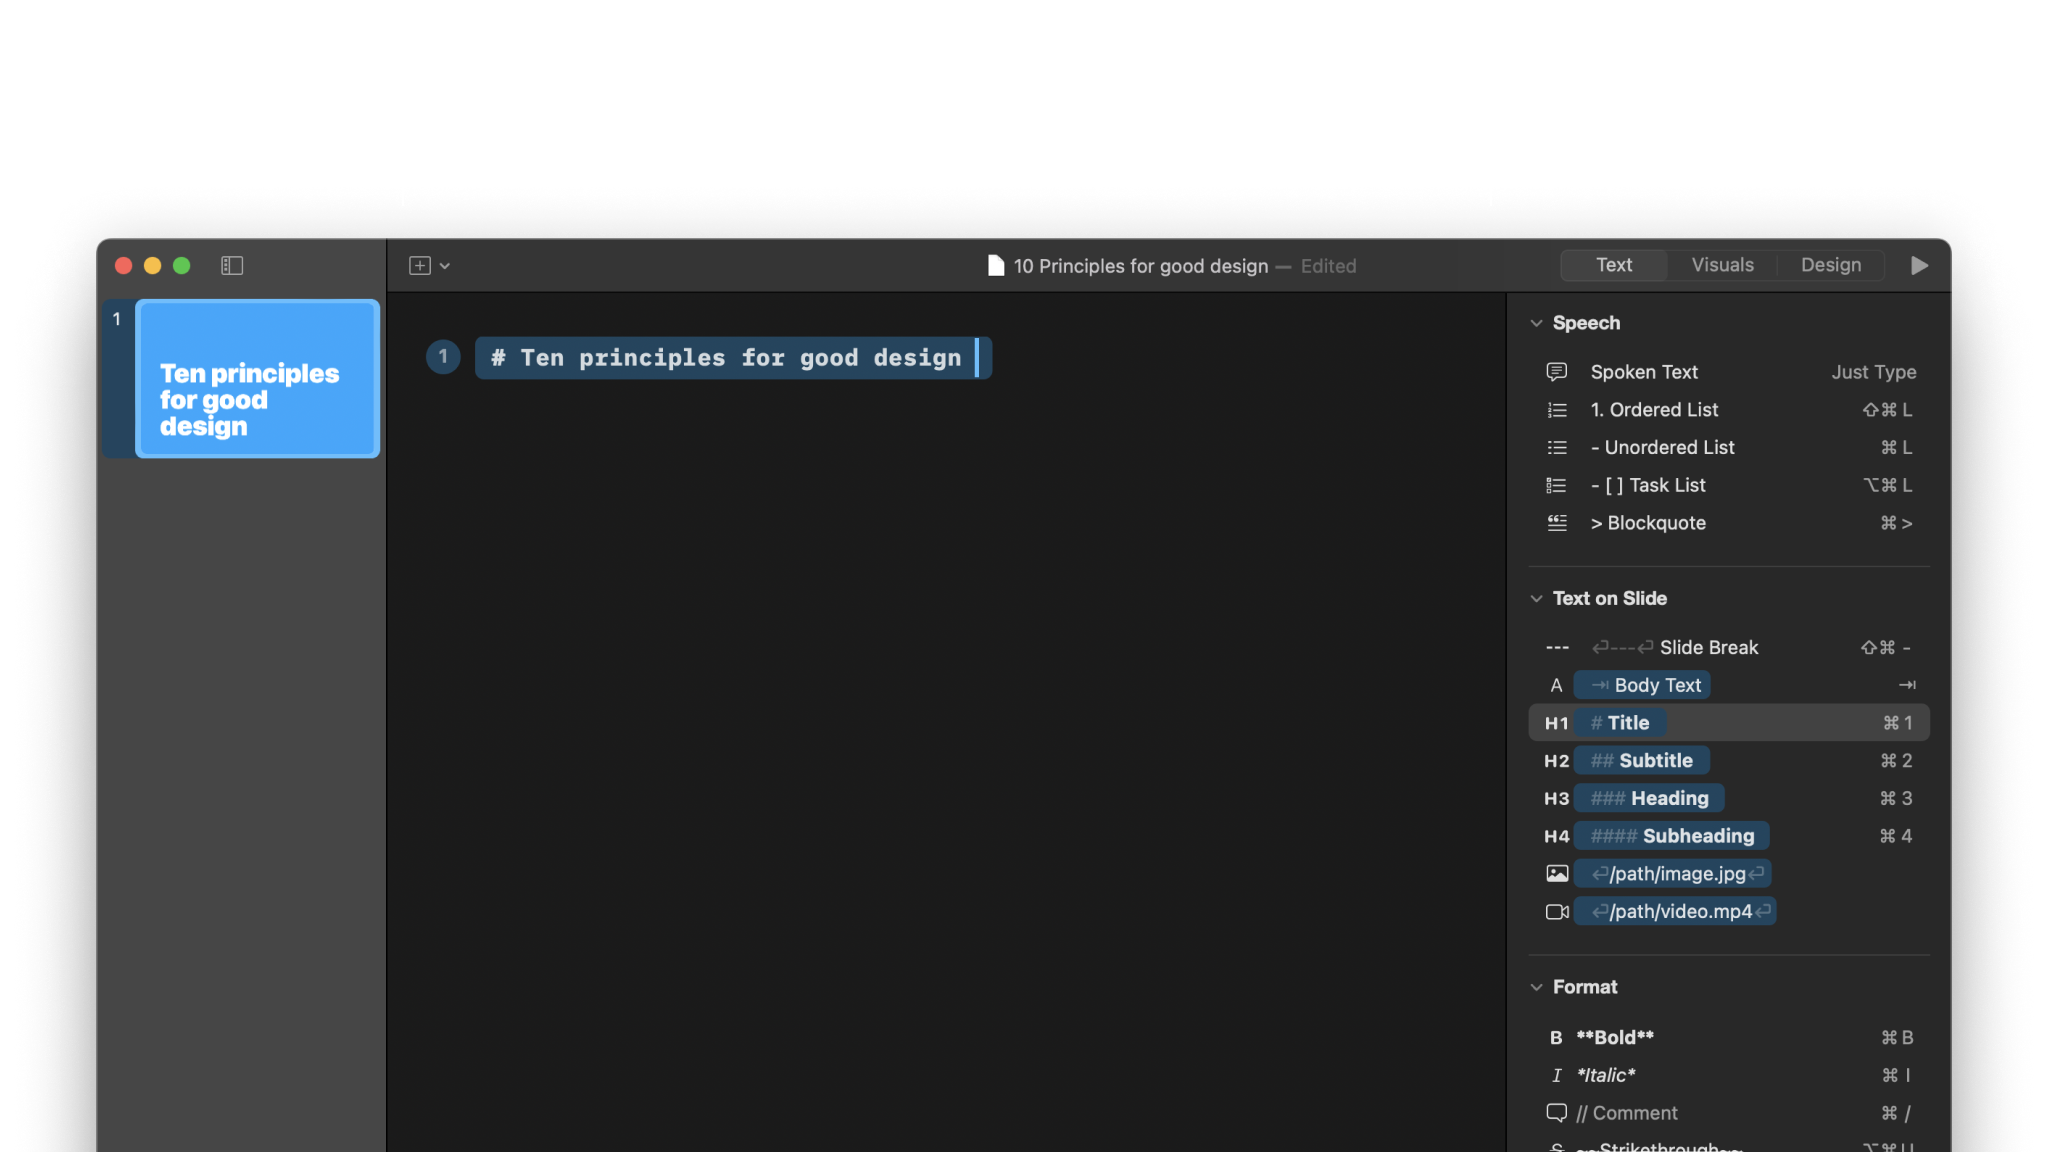Click the Blockquote icon
This screenshot has height=1152, width=2048.
(1557, 523)
